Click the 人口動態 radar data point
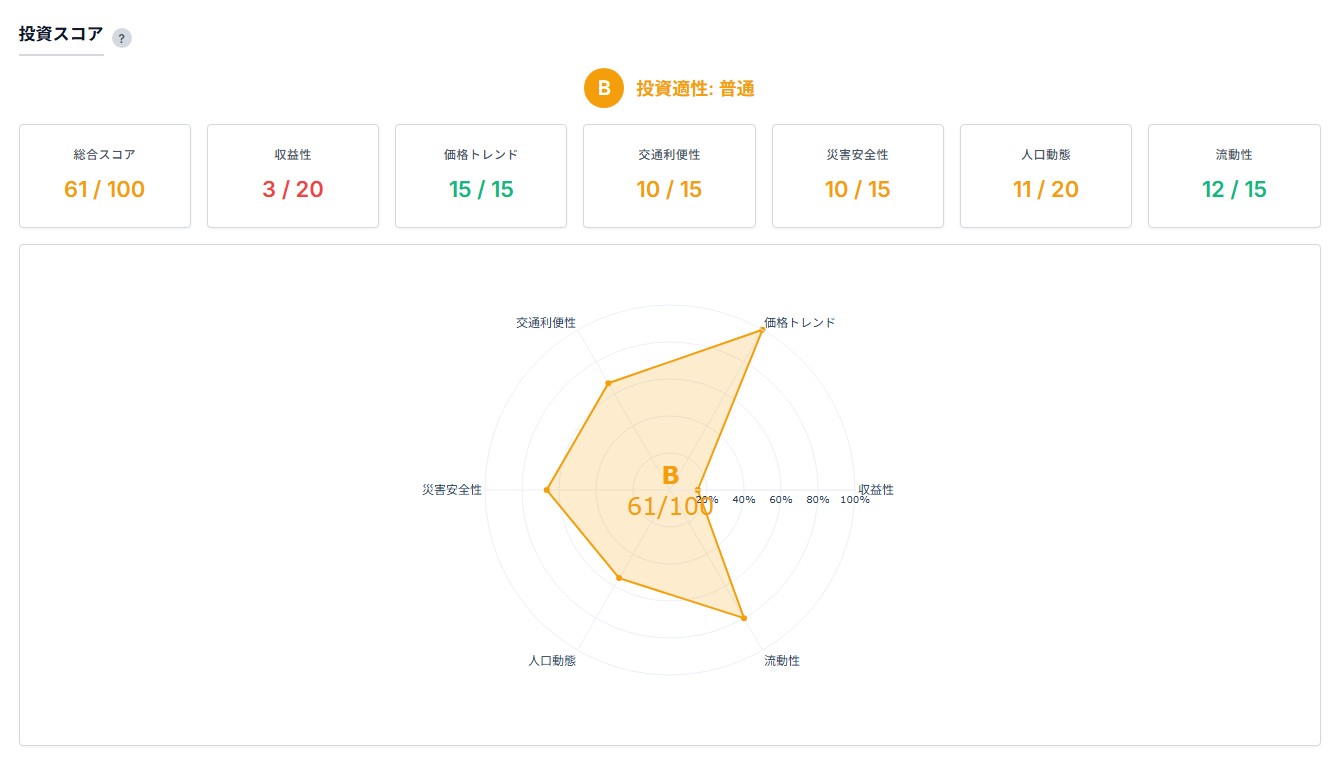1339x766 pixels. (619, 578)
